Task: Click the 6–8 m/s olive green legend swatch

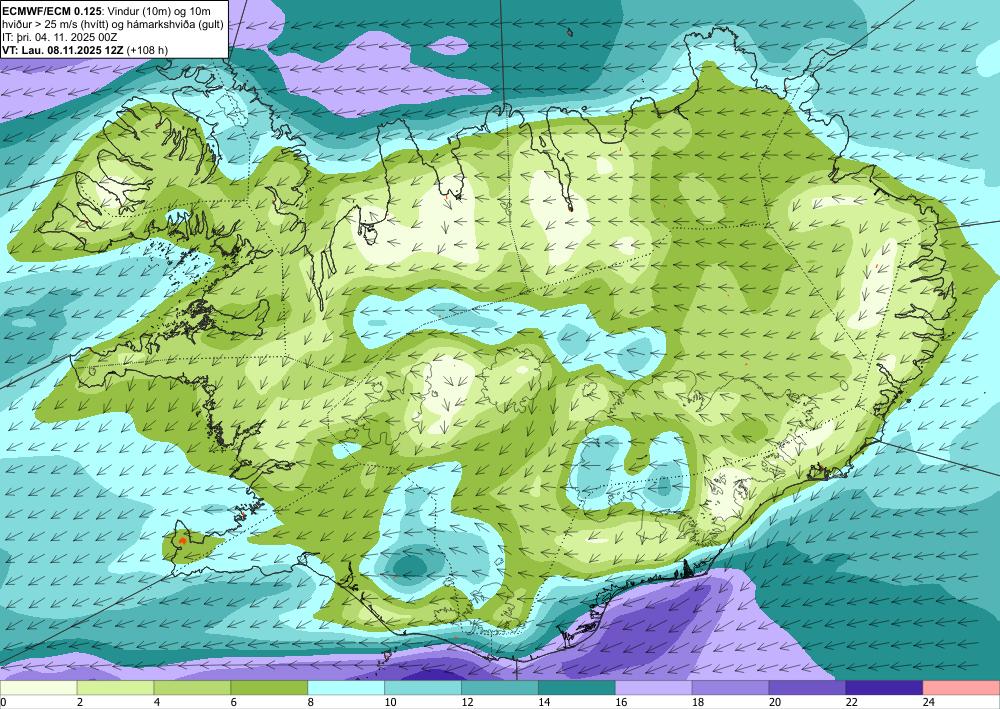Action: [269, 688]
